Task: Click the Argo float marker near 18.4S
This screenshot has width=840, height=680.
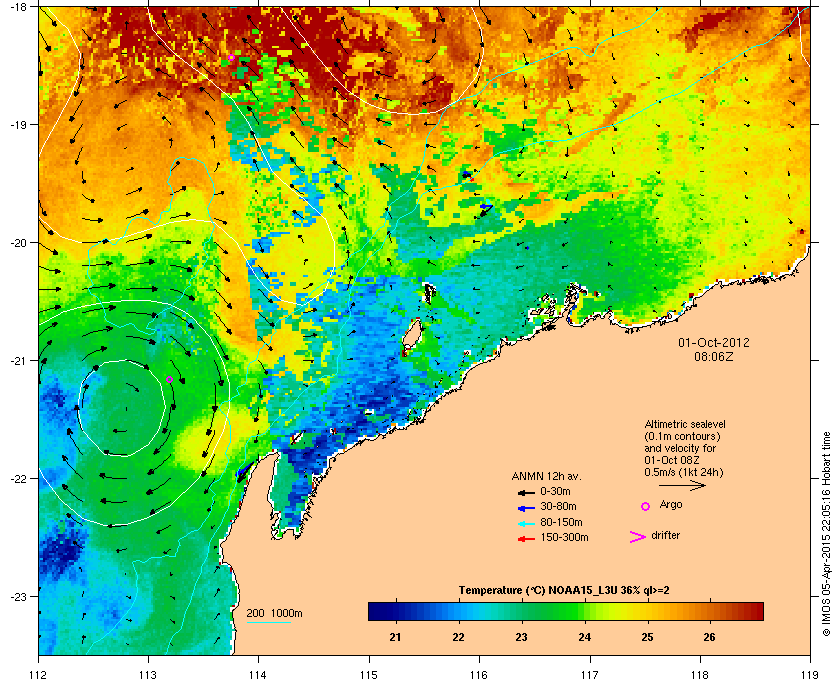Action: pos(231,57)
